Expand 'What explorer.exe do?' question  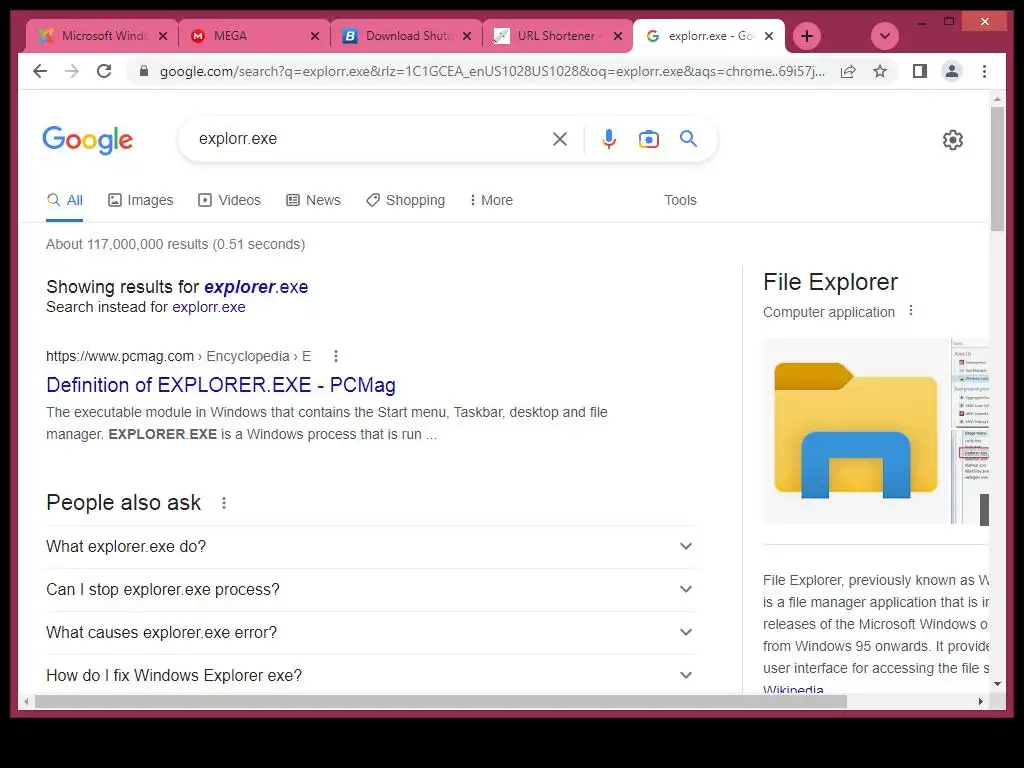pyautogui.click(x=371, y=547)
